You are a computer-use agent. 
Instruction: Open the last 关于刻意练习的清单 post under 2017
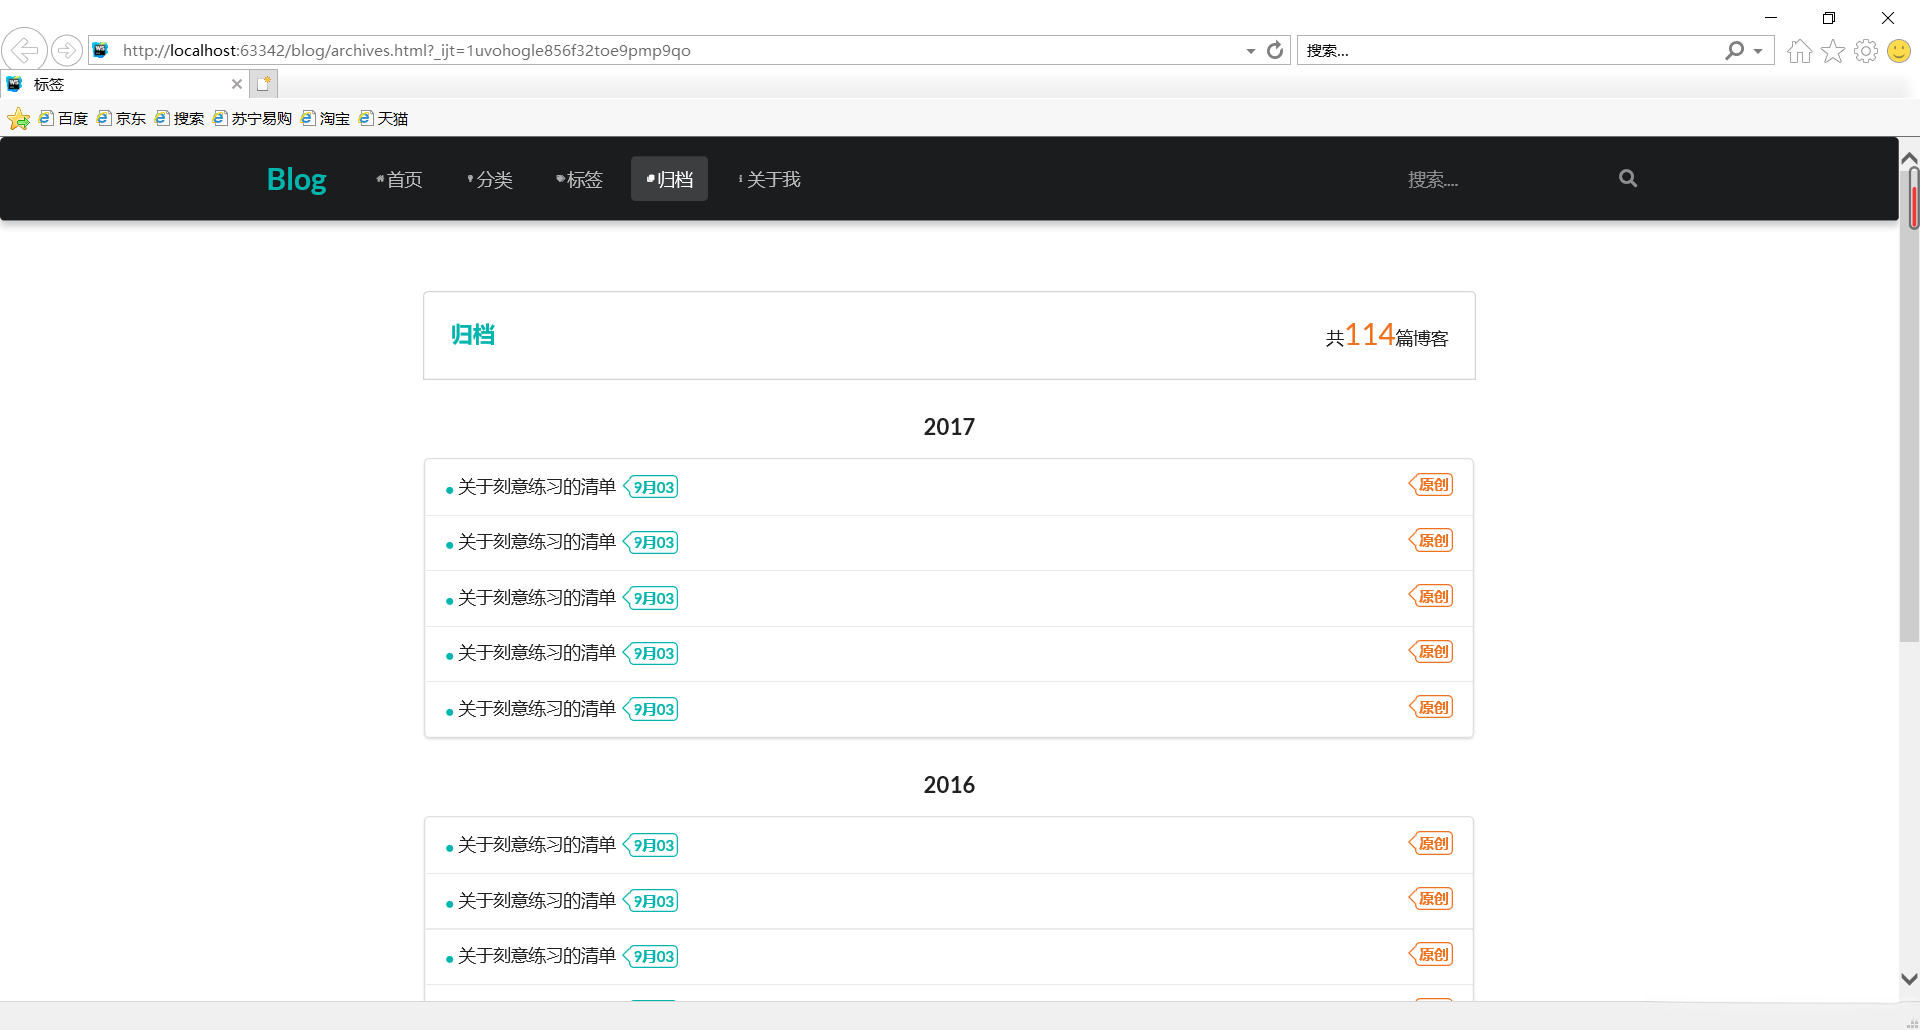pyautogui.click(x=536, y=709)
